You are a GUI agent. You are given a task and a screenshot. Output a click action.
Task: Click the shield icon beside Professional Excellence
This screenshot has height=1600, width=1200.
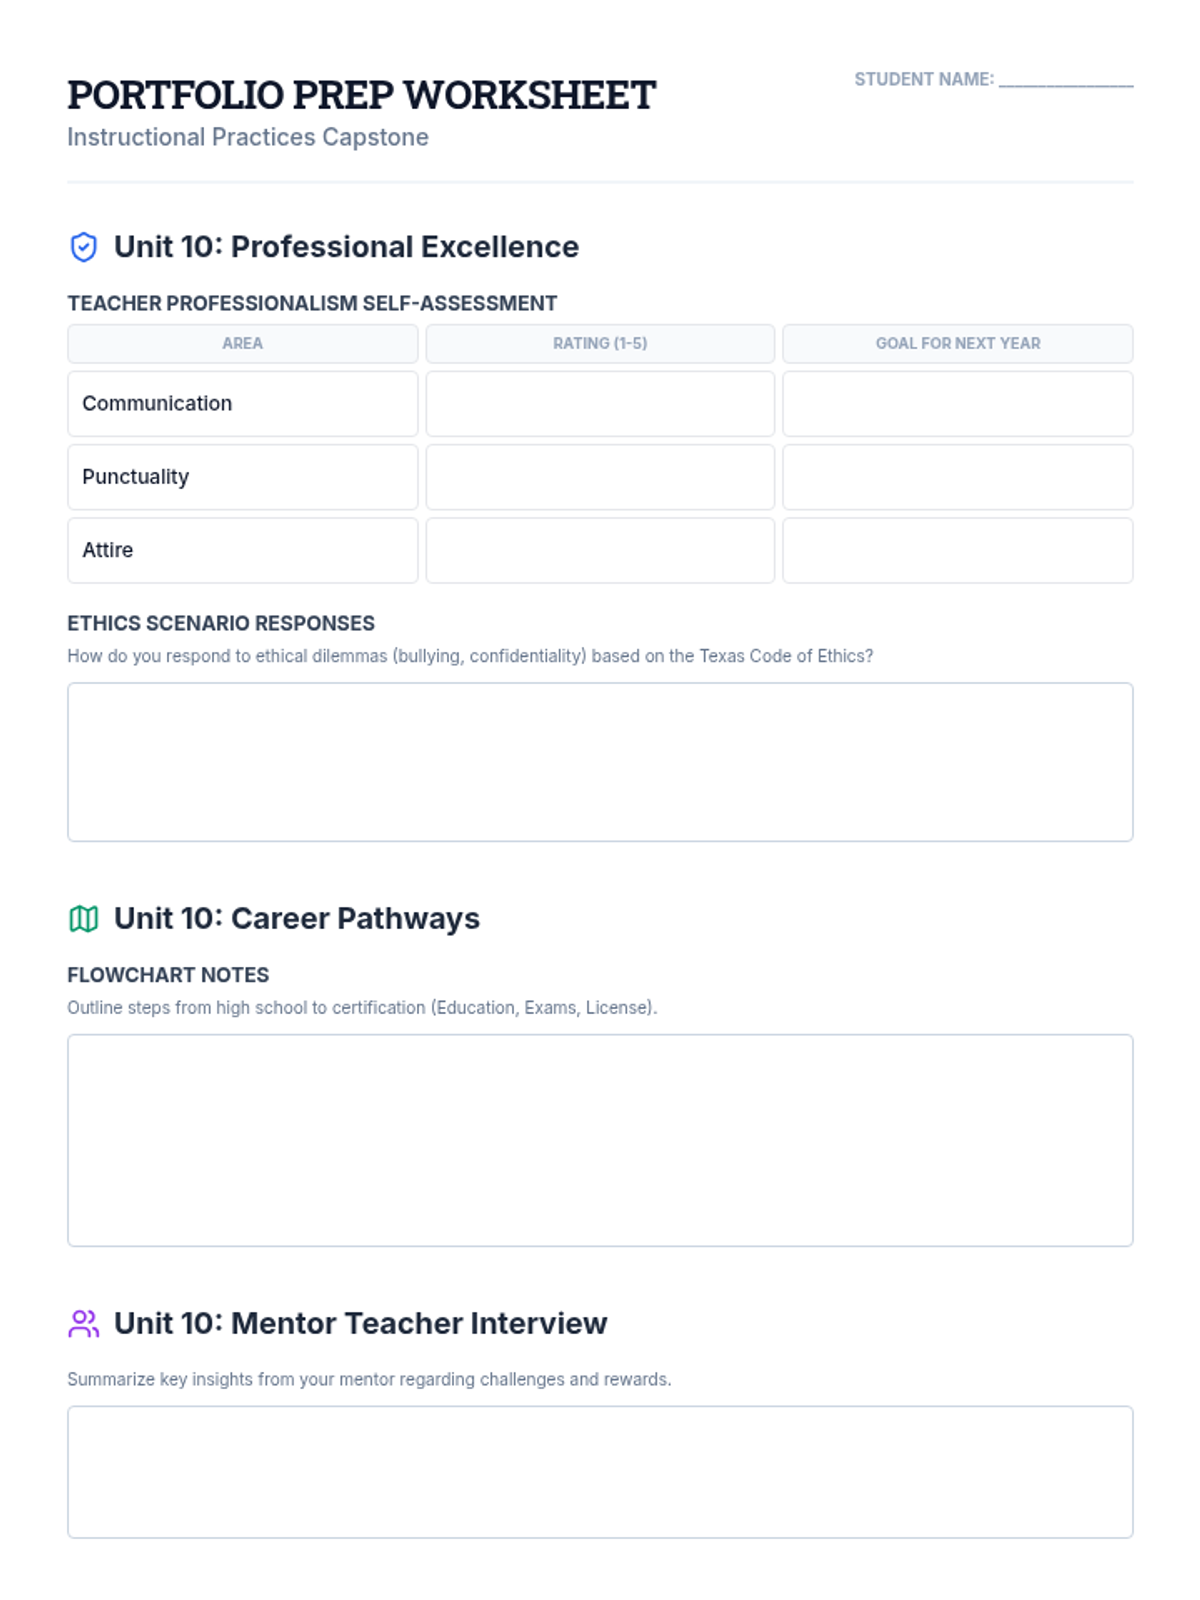pos(84,247)
